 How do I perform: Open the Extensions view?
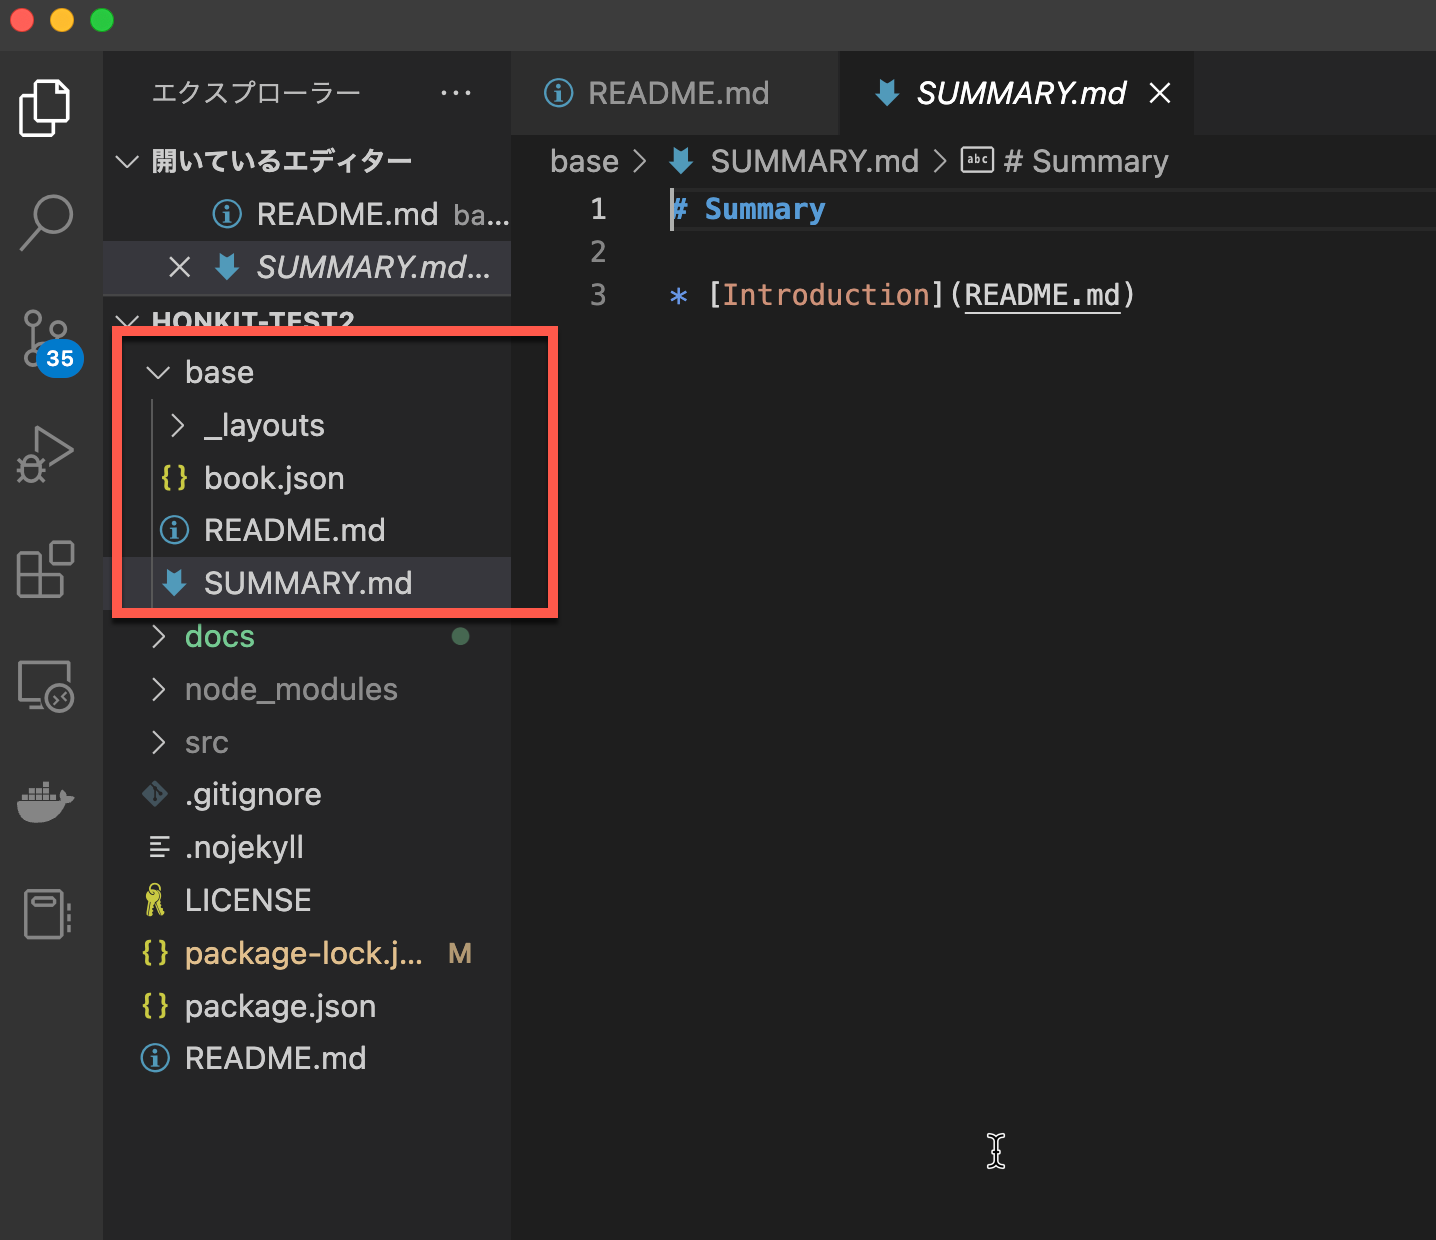45,569
